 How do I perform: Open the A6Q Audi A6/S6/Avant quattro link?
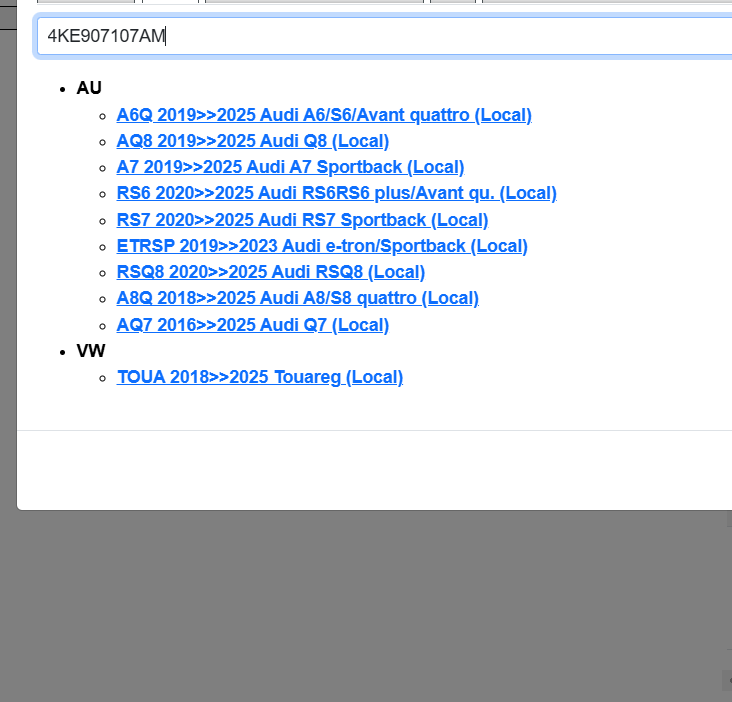click(x=324, y=115)
